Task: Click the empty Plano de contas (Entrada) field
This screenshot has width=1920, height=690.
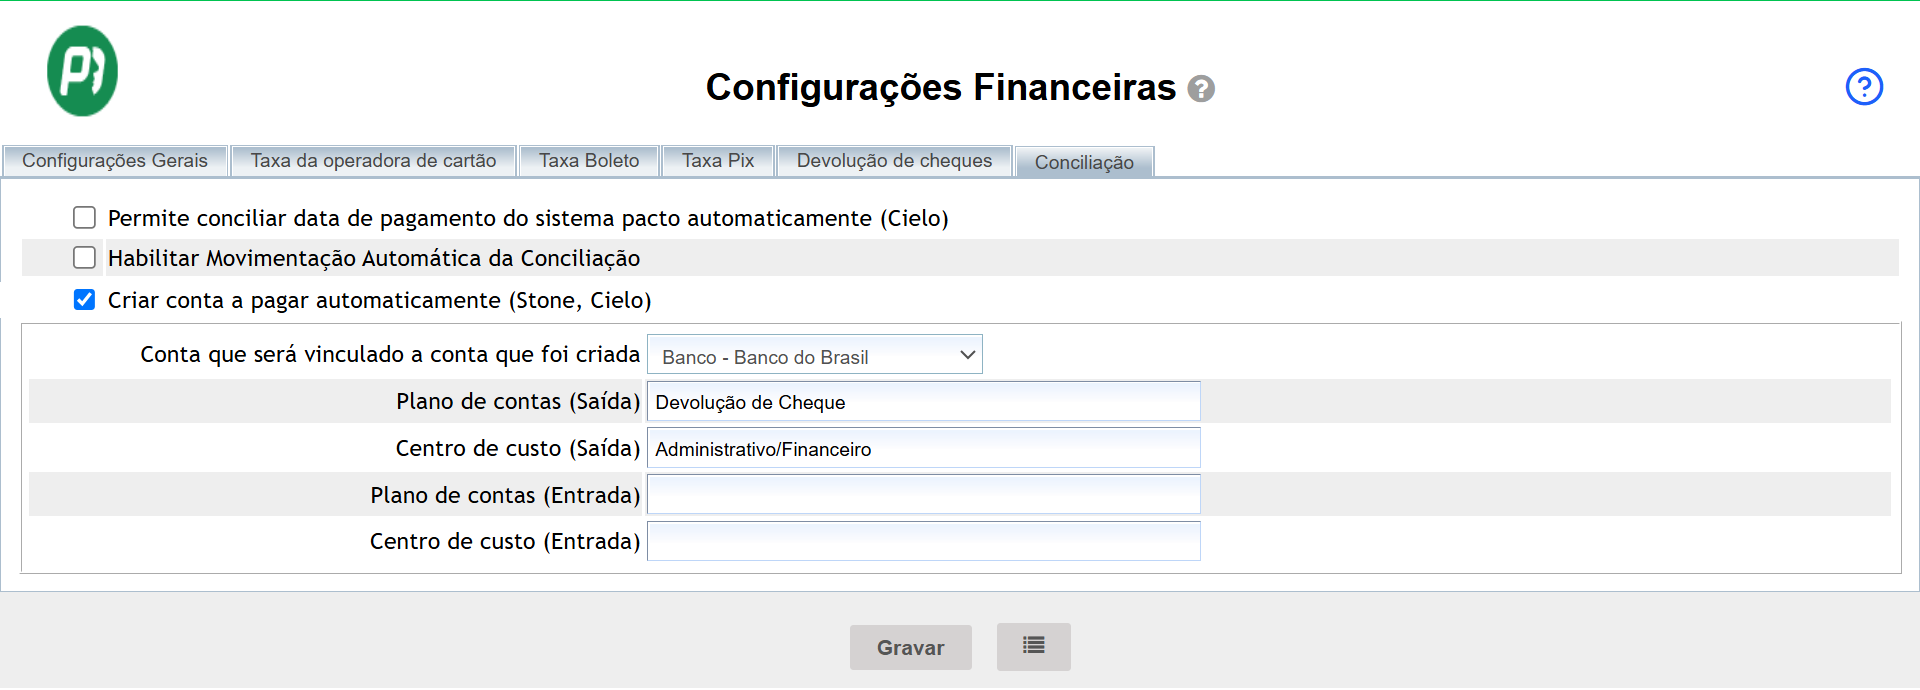Action: coord(922,495)
